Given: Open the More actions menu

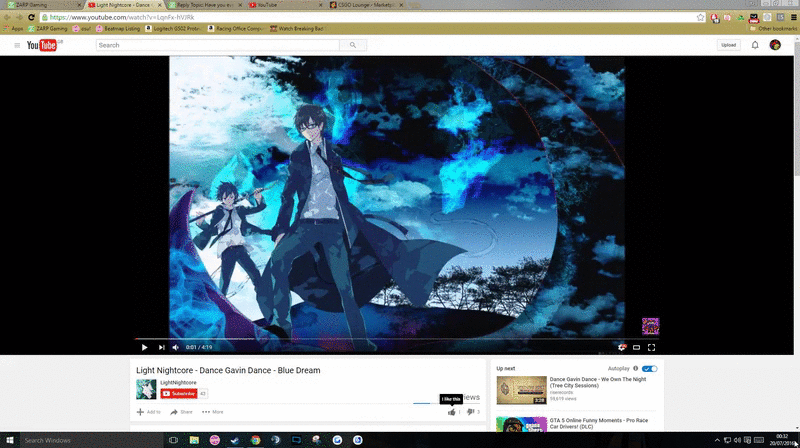Looking at the screenshot, I should point(213,412).
